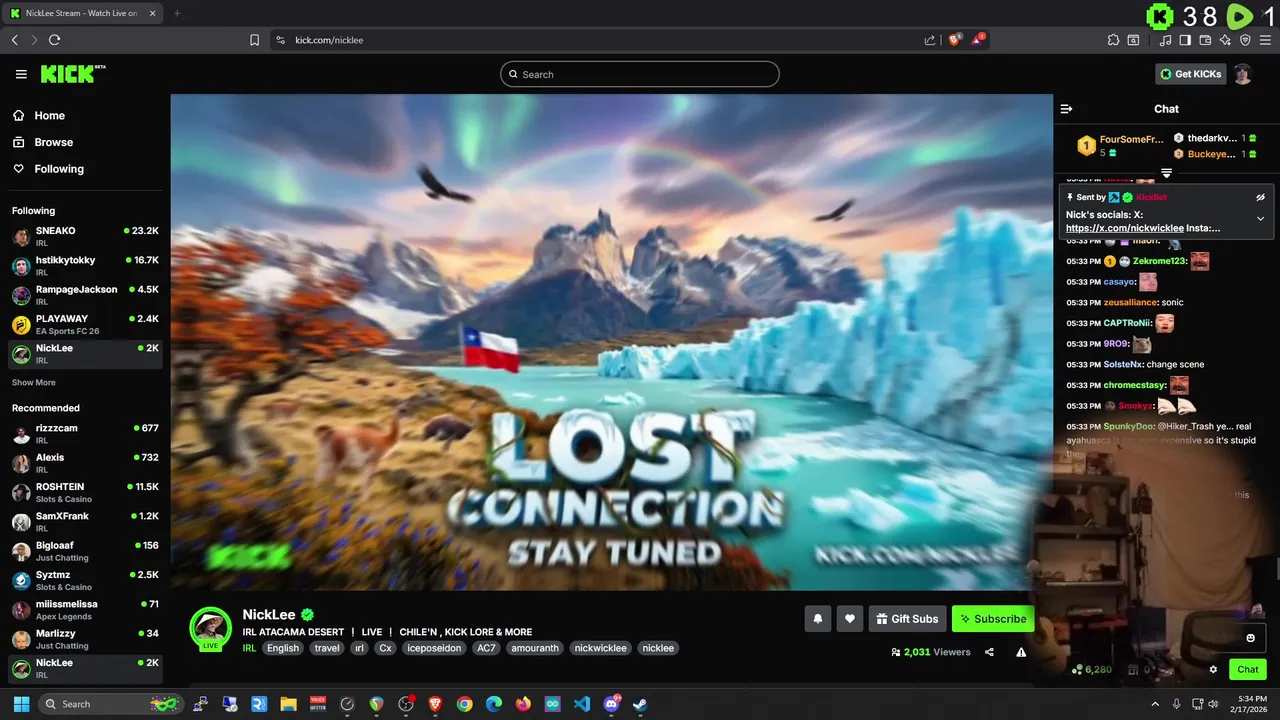
Task: Open hstikkytokky channel in Following list
Action: coord(85,266)
